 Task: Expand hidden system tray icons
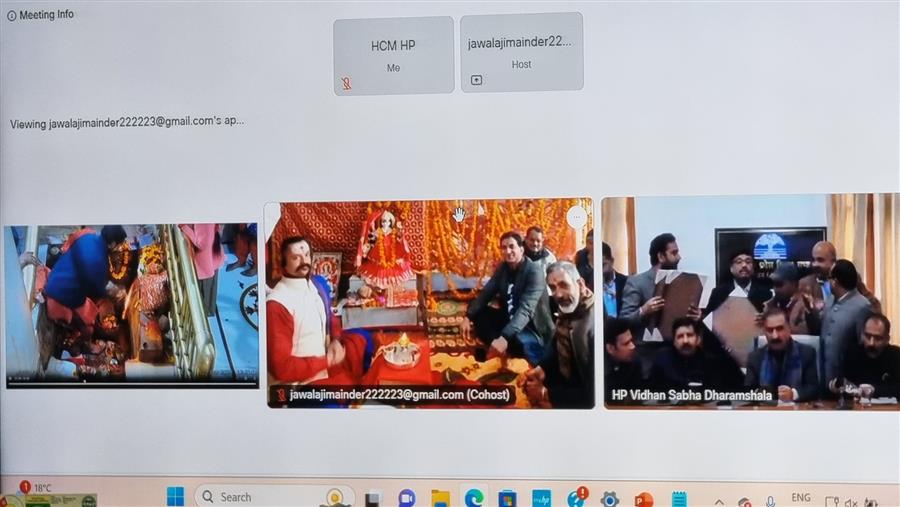719,502
